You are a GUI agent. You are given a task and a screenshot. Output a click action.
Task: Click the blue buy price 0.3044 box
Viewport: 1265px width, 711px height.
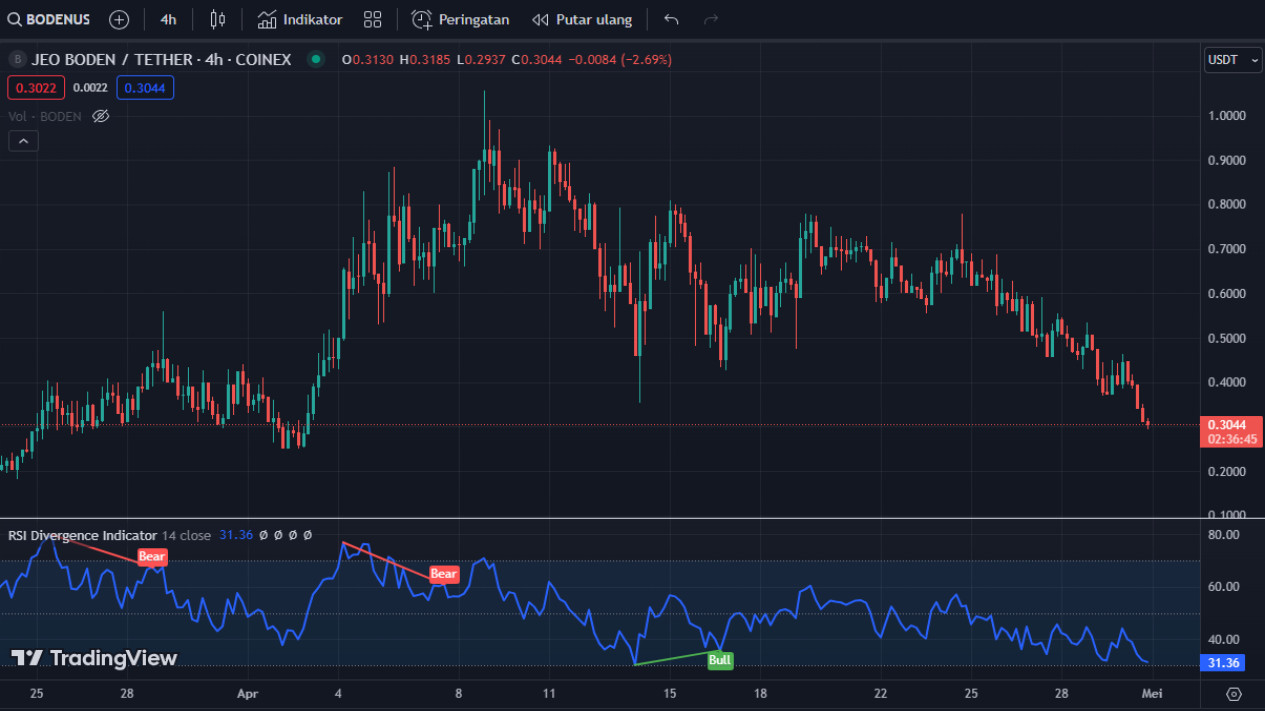[145, 88]
